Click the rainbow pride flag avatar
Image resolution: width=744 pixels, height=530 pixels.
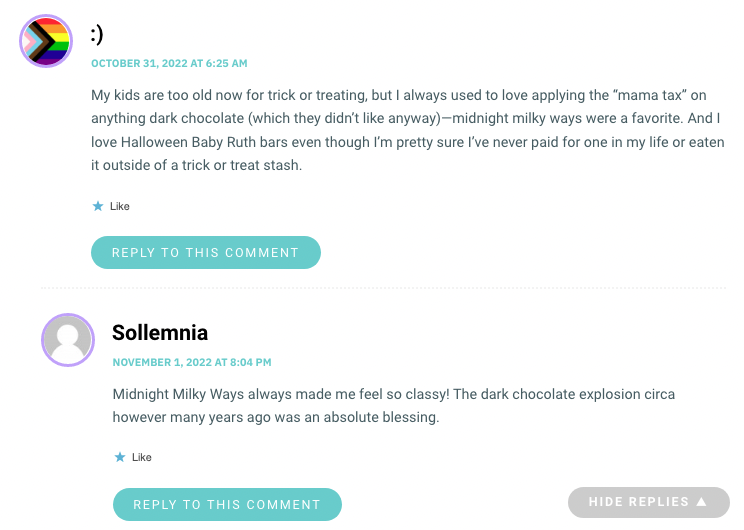[46, 41]
